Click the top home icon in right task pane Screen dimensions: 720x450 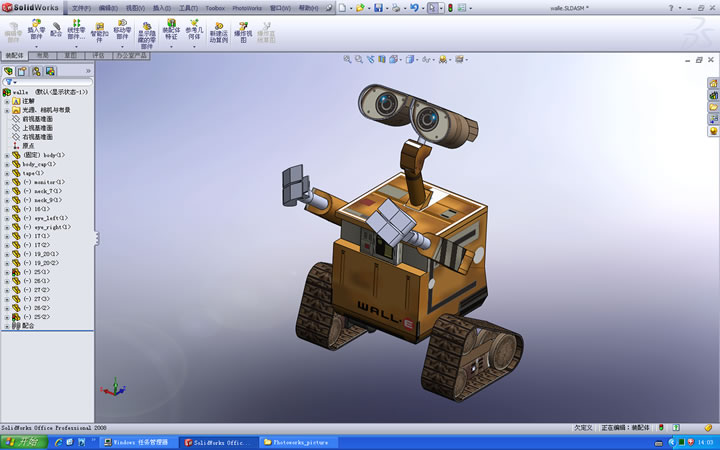713,83
